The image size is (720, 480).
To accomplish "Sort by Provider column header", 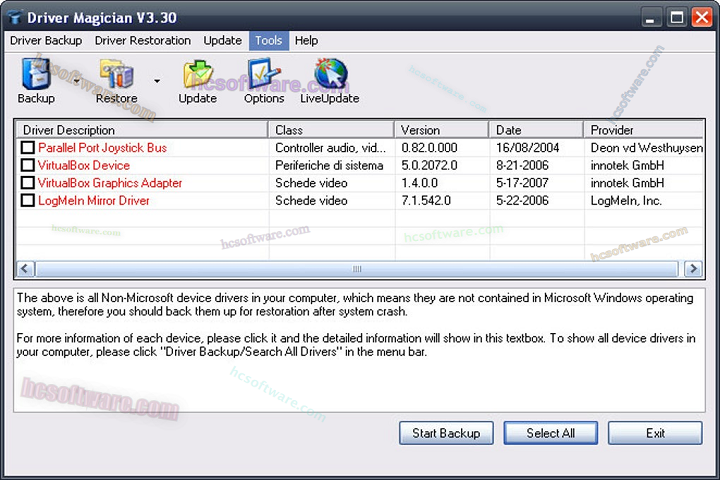I will click(644, 130).
